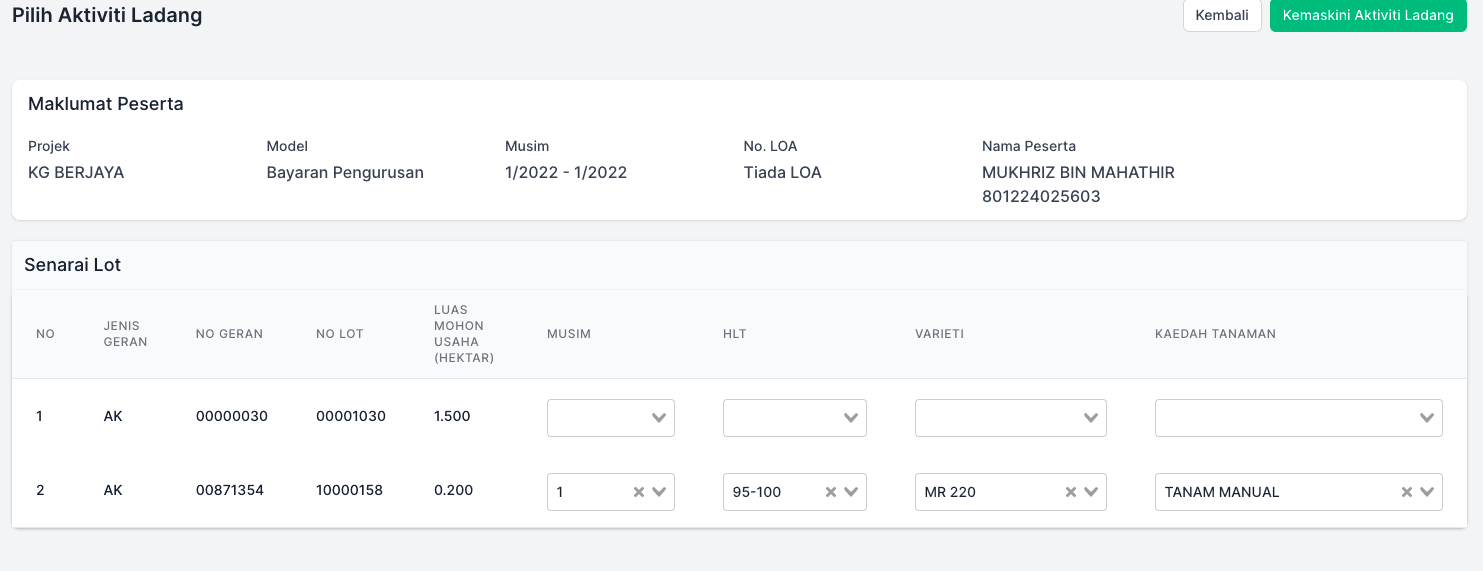The width and height of the screenshot is (1483, 571).
Task: Select the MUSIM column header
Action: pyautogui.click(x=569, y=334)
